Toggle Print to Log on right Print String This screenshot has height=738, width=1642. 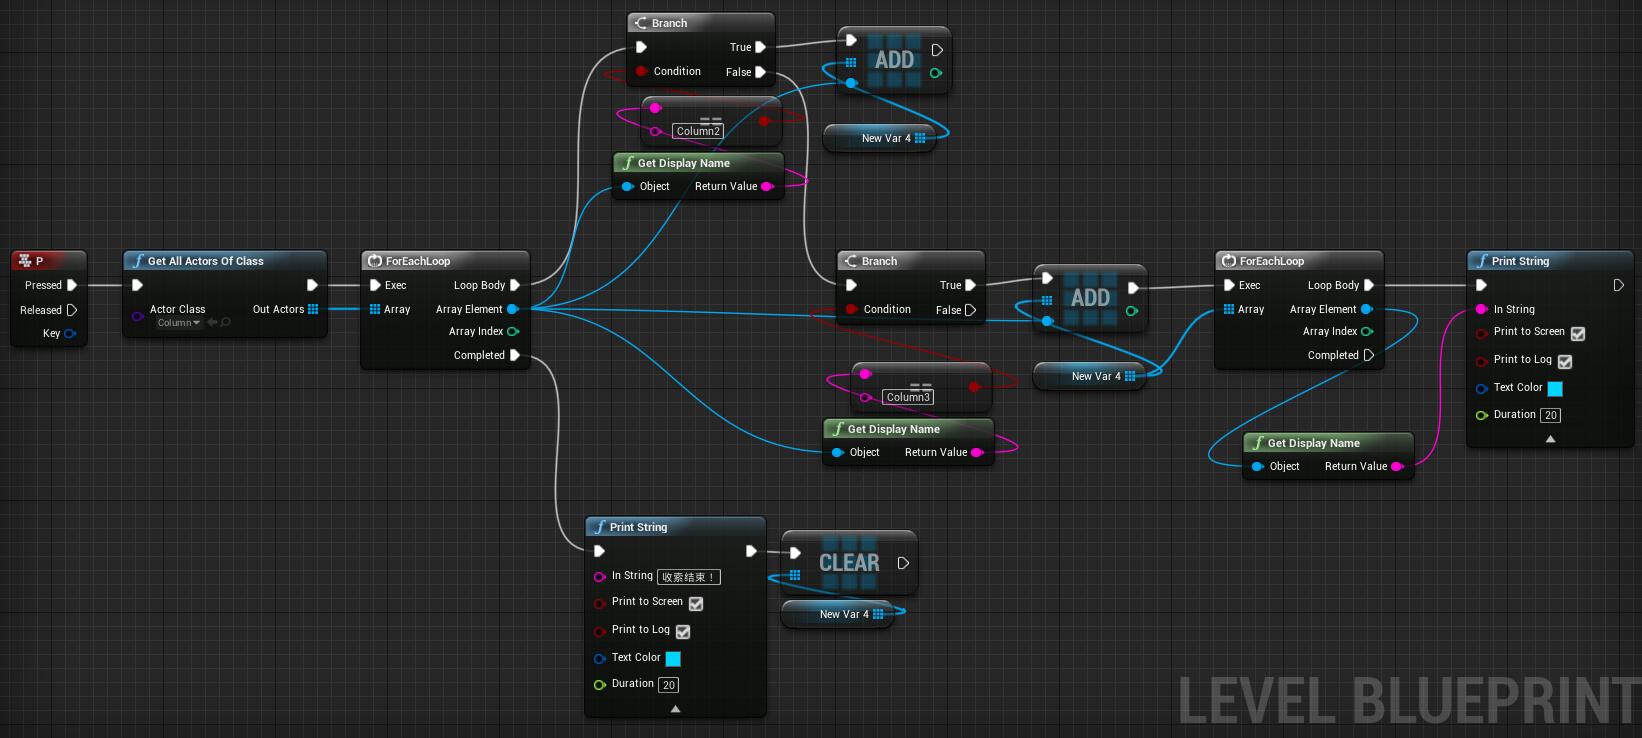coord(1565,362)
